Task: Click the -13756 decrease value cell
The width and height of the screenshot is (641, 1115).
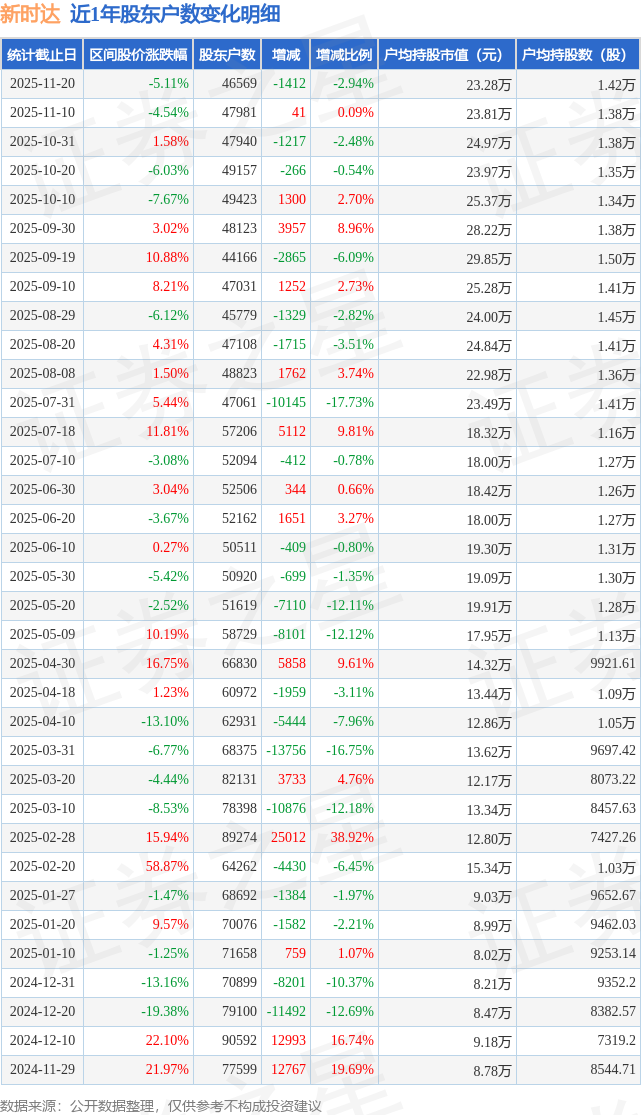Action: (x=286, y=751)
